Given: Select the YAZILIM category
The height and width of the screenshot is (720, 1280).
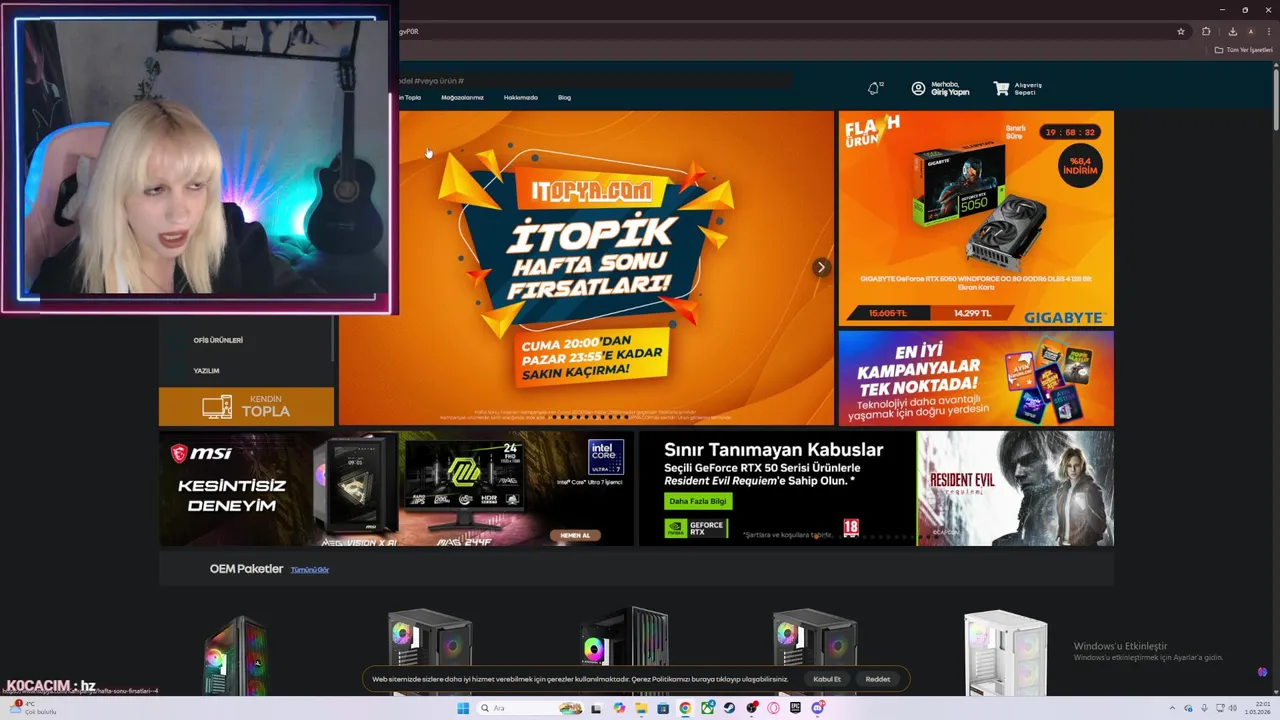Looking at the screenshot, I should [206, 371].
